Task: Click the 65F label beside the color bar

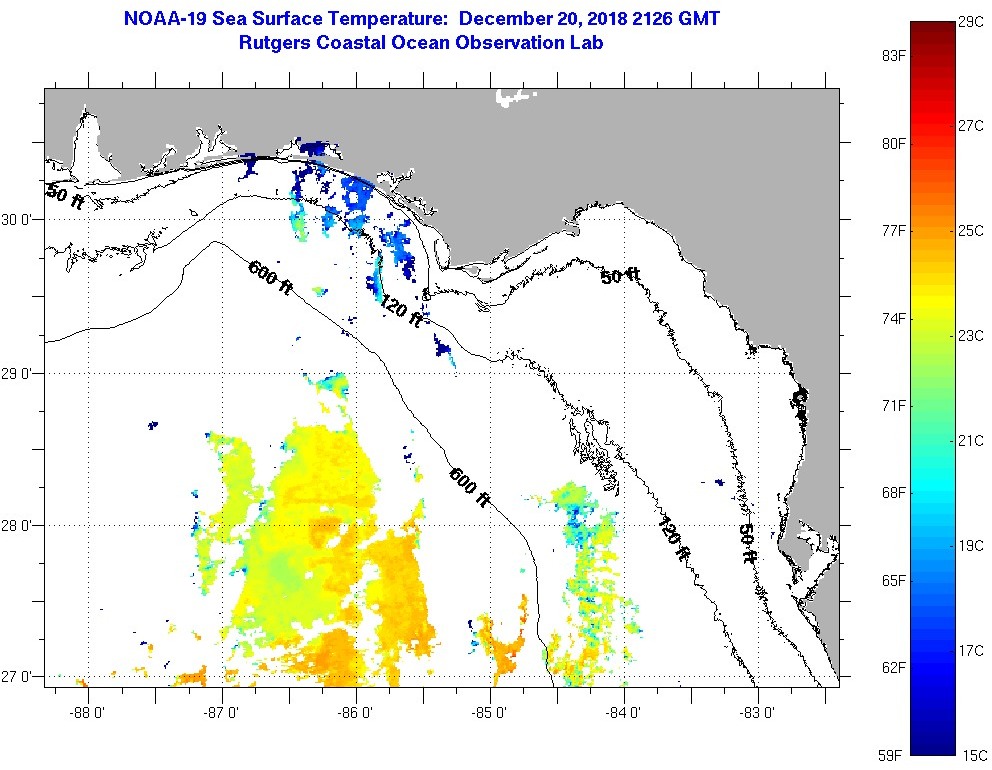Action: 893,580
